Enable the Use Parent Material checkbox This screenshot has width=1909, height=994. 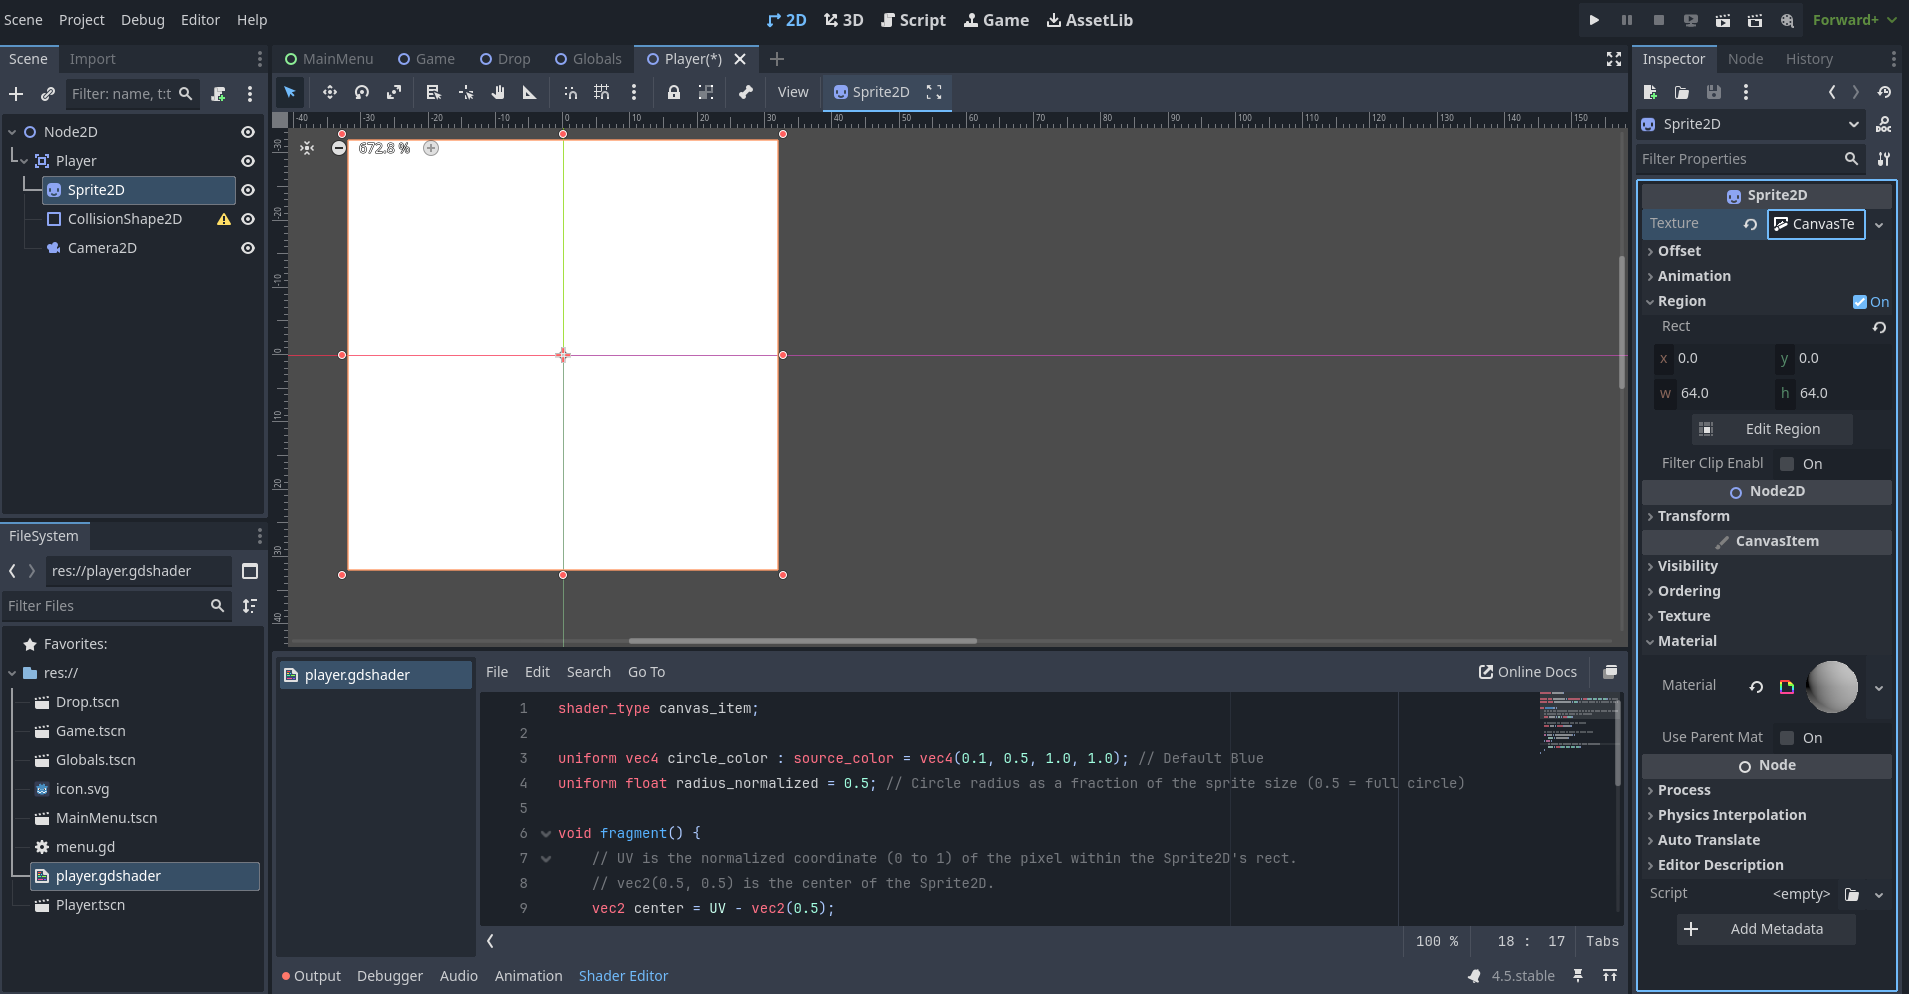click(x=1787, y=738)
